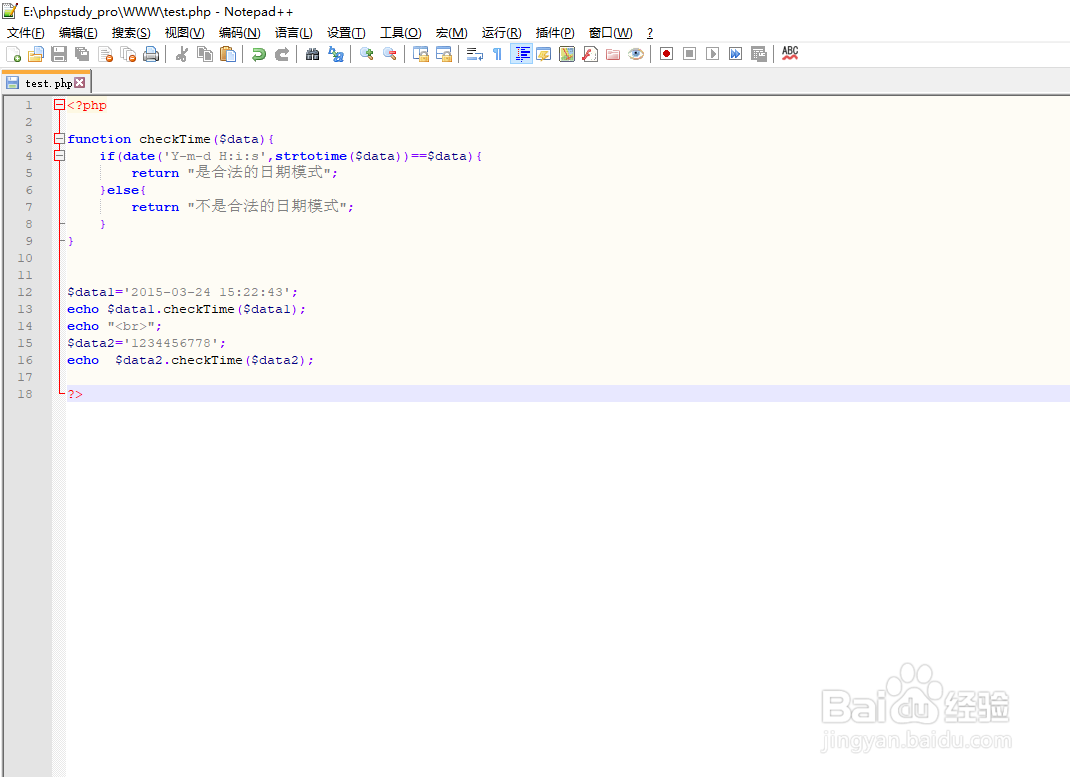The width and height of the screenshot is (1070, 777).
Task: Collapse the <?php block fold marker
Action: [x=59, y=105]
